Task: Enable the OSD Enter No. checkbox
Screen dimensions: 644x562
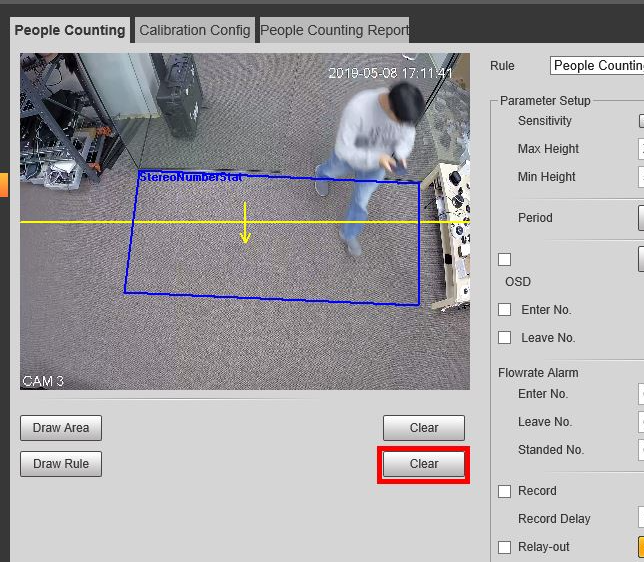Action: 505,310
